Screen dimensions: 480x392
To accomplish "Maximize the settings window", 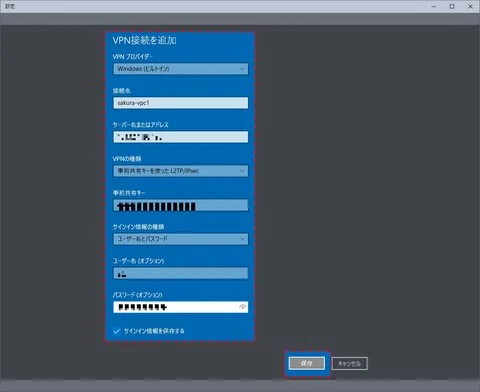I will pyautogui.click(x=452, y=6).
